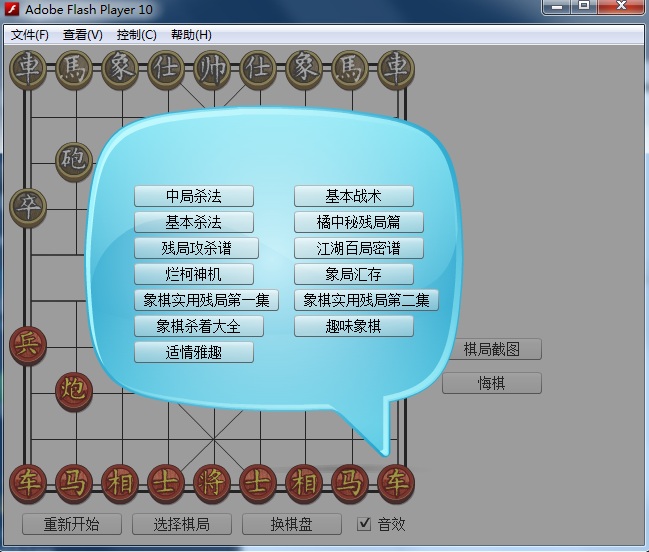The image size is (649, 552).
Task: Pick the black 馬 horse next to the right chariot
Action: [350, 70]
